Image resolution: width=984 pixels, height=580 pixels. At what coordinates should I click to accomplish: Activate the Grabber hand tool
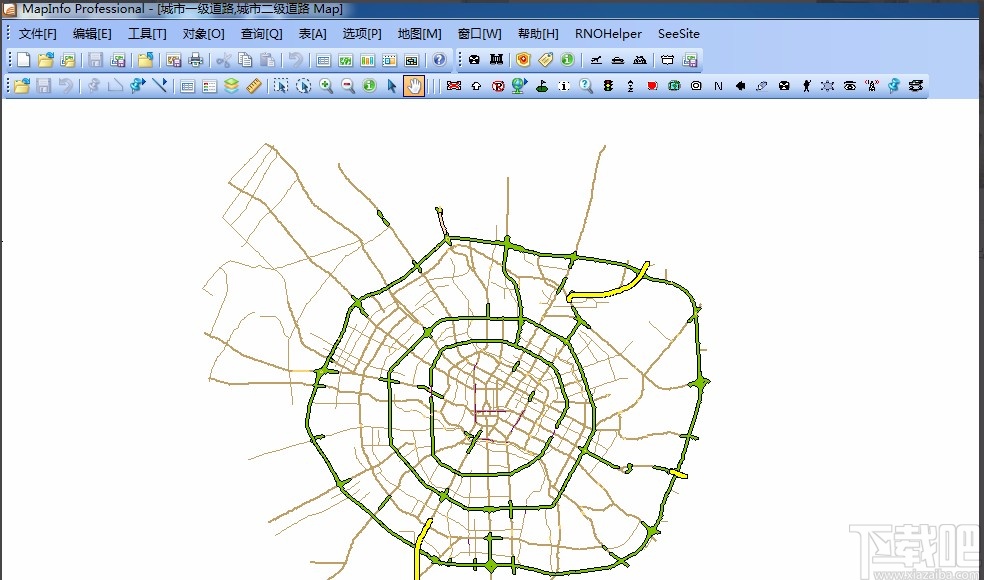414,85
